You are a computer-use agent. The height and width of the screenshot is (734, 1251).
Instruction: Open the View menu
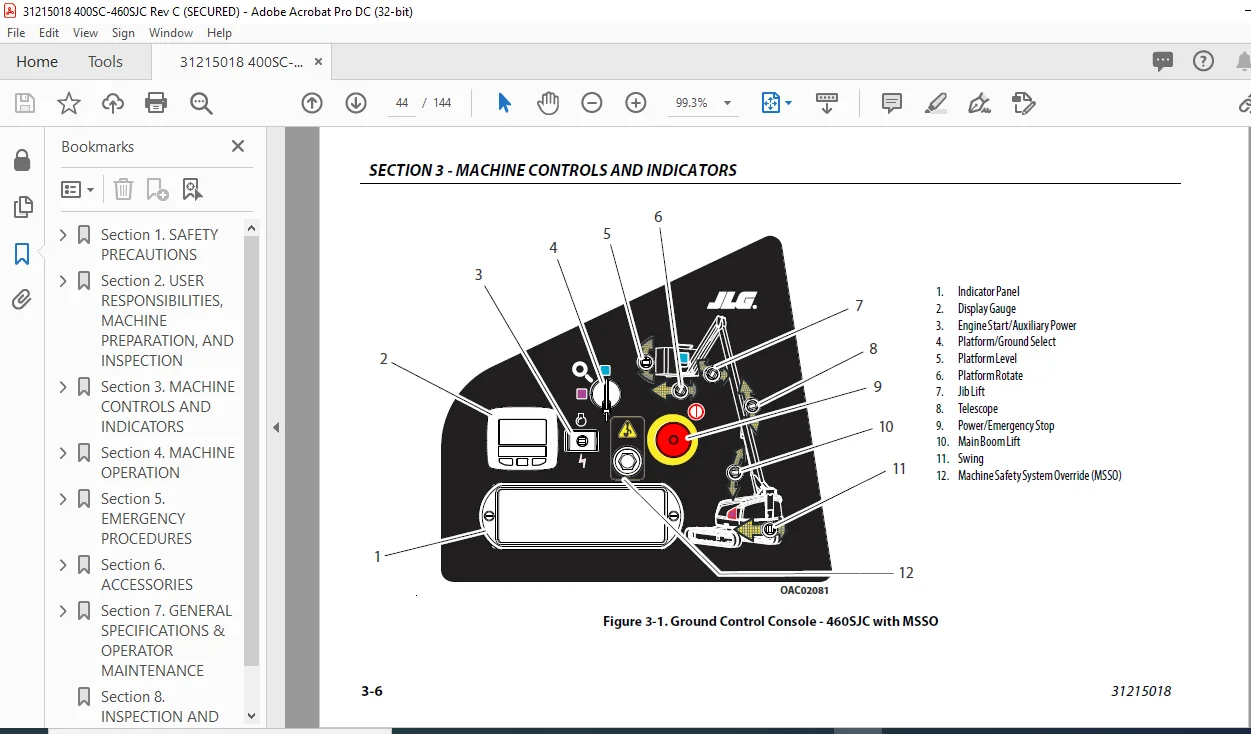coord(86,33)
